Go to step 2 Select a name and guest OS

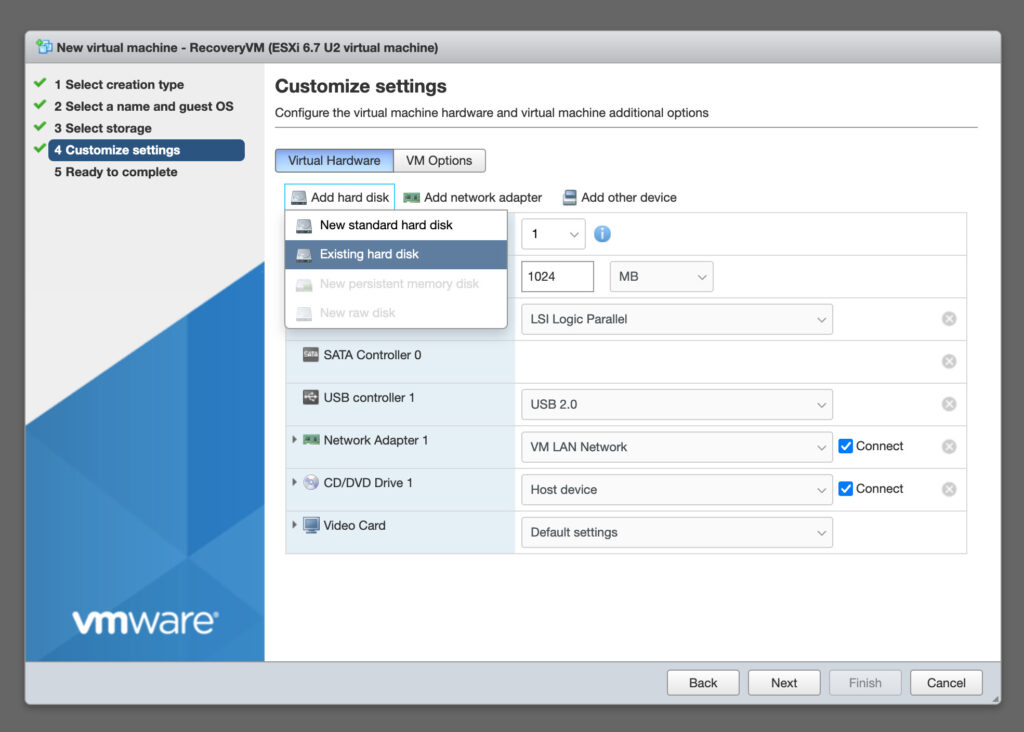[144, 106]
